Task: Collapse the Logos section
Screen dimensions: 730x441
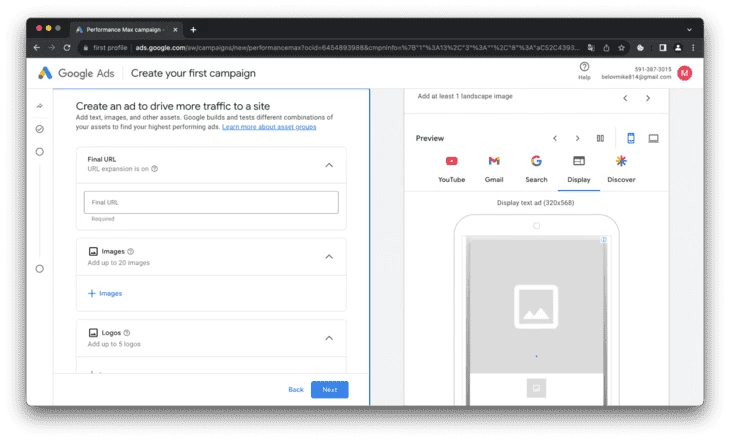Action: tap(329, 338)
